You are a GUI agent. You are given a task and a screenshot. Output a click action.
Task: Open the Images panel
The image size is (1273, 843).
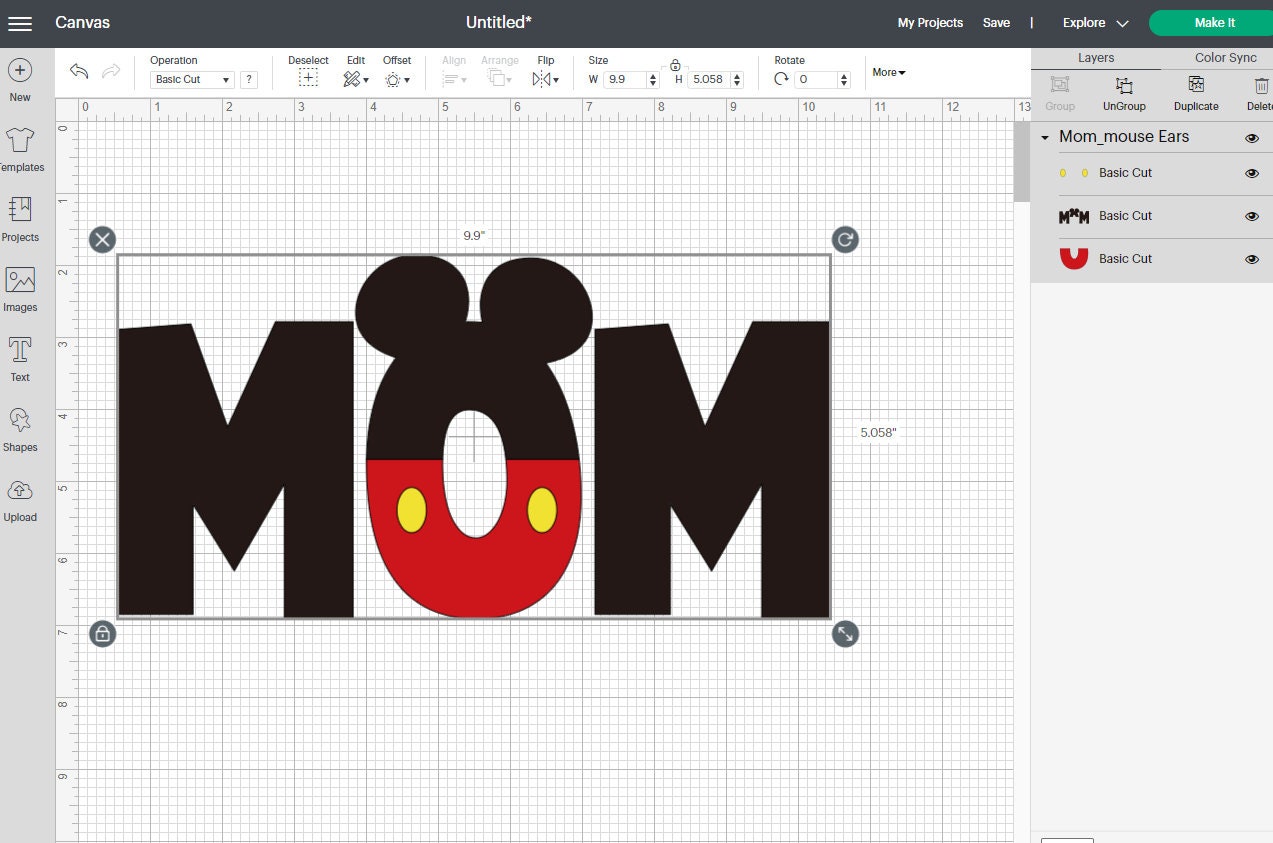point(20,288)
